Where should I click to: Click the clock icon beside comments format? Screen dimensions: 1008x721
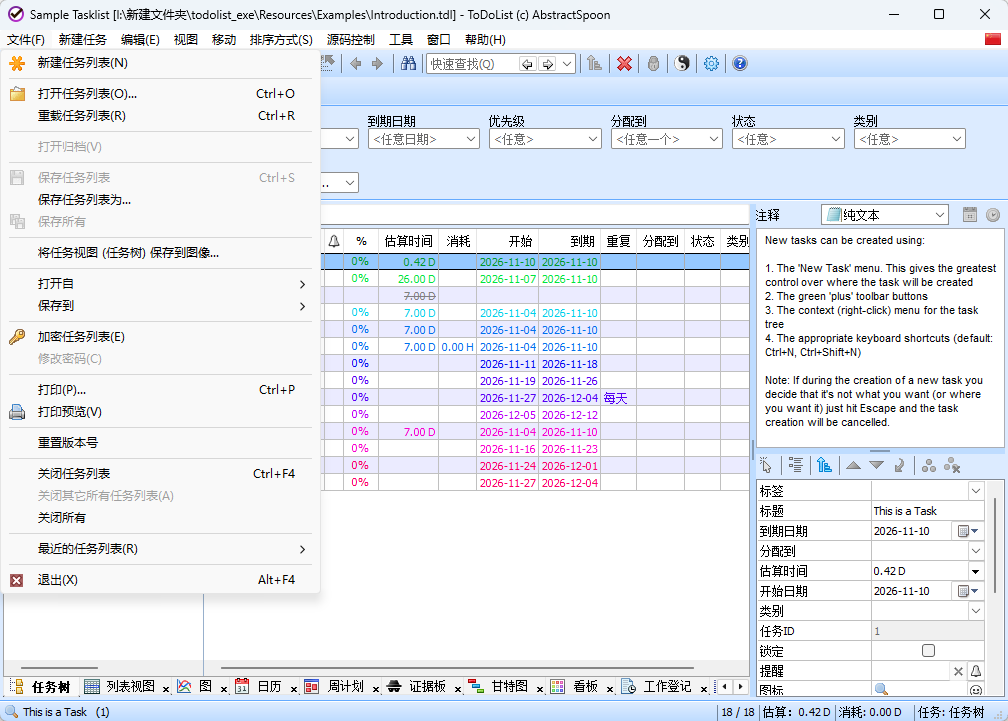tap(993, 215)
